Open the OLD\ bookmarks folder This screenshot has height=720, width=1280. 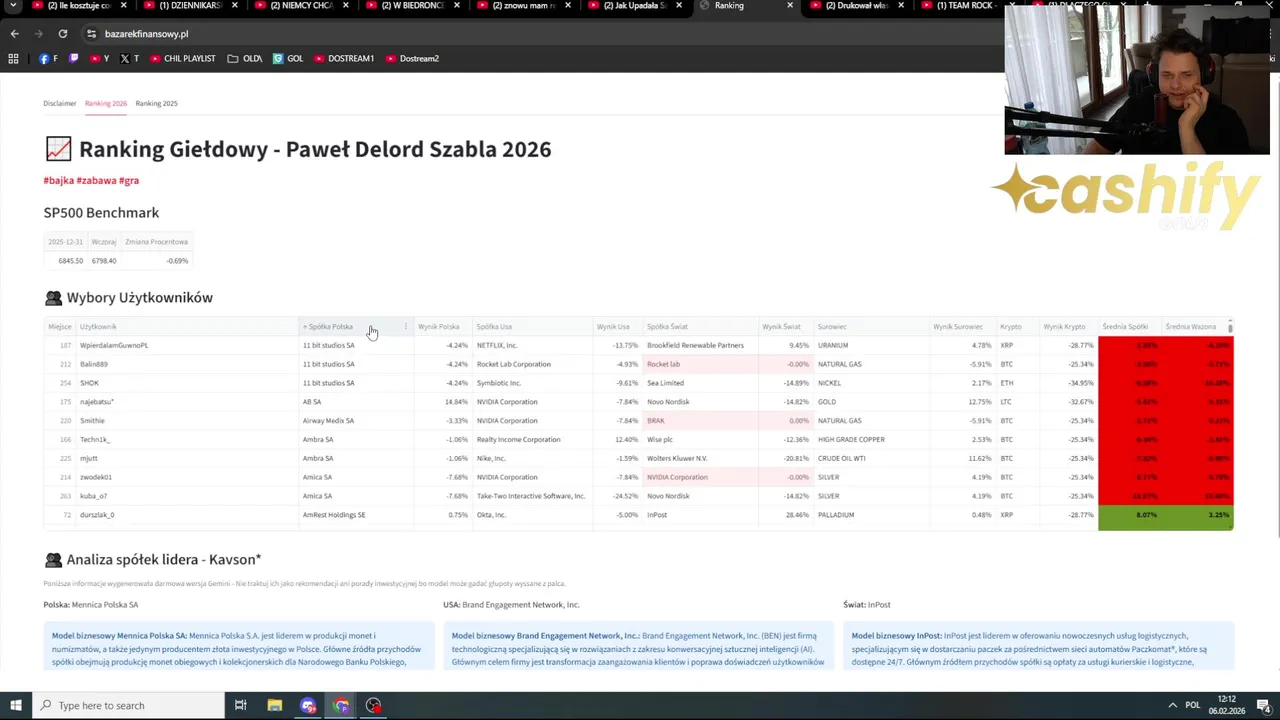coord(245,59)
